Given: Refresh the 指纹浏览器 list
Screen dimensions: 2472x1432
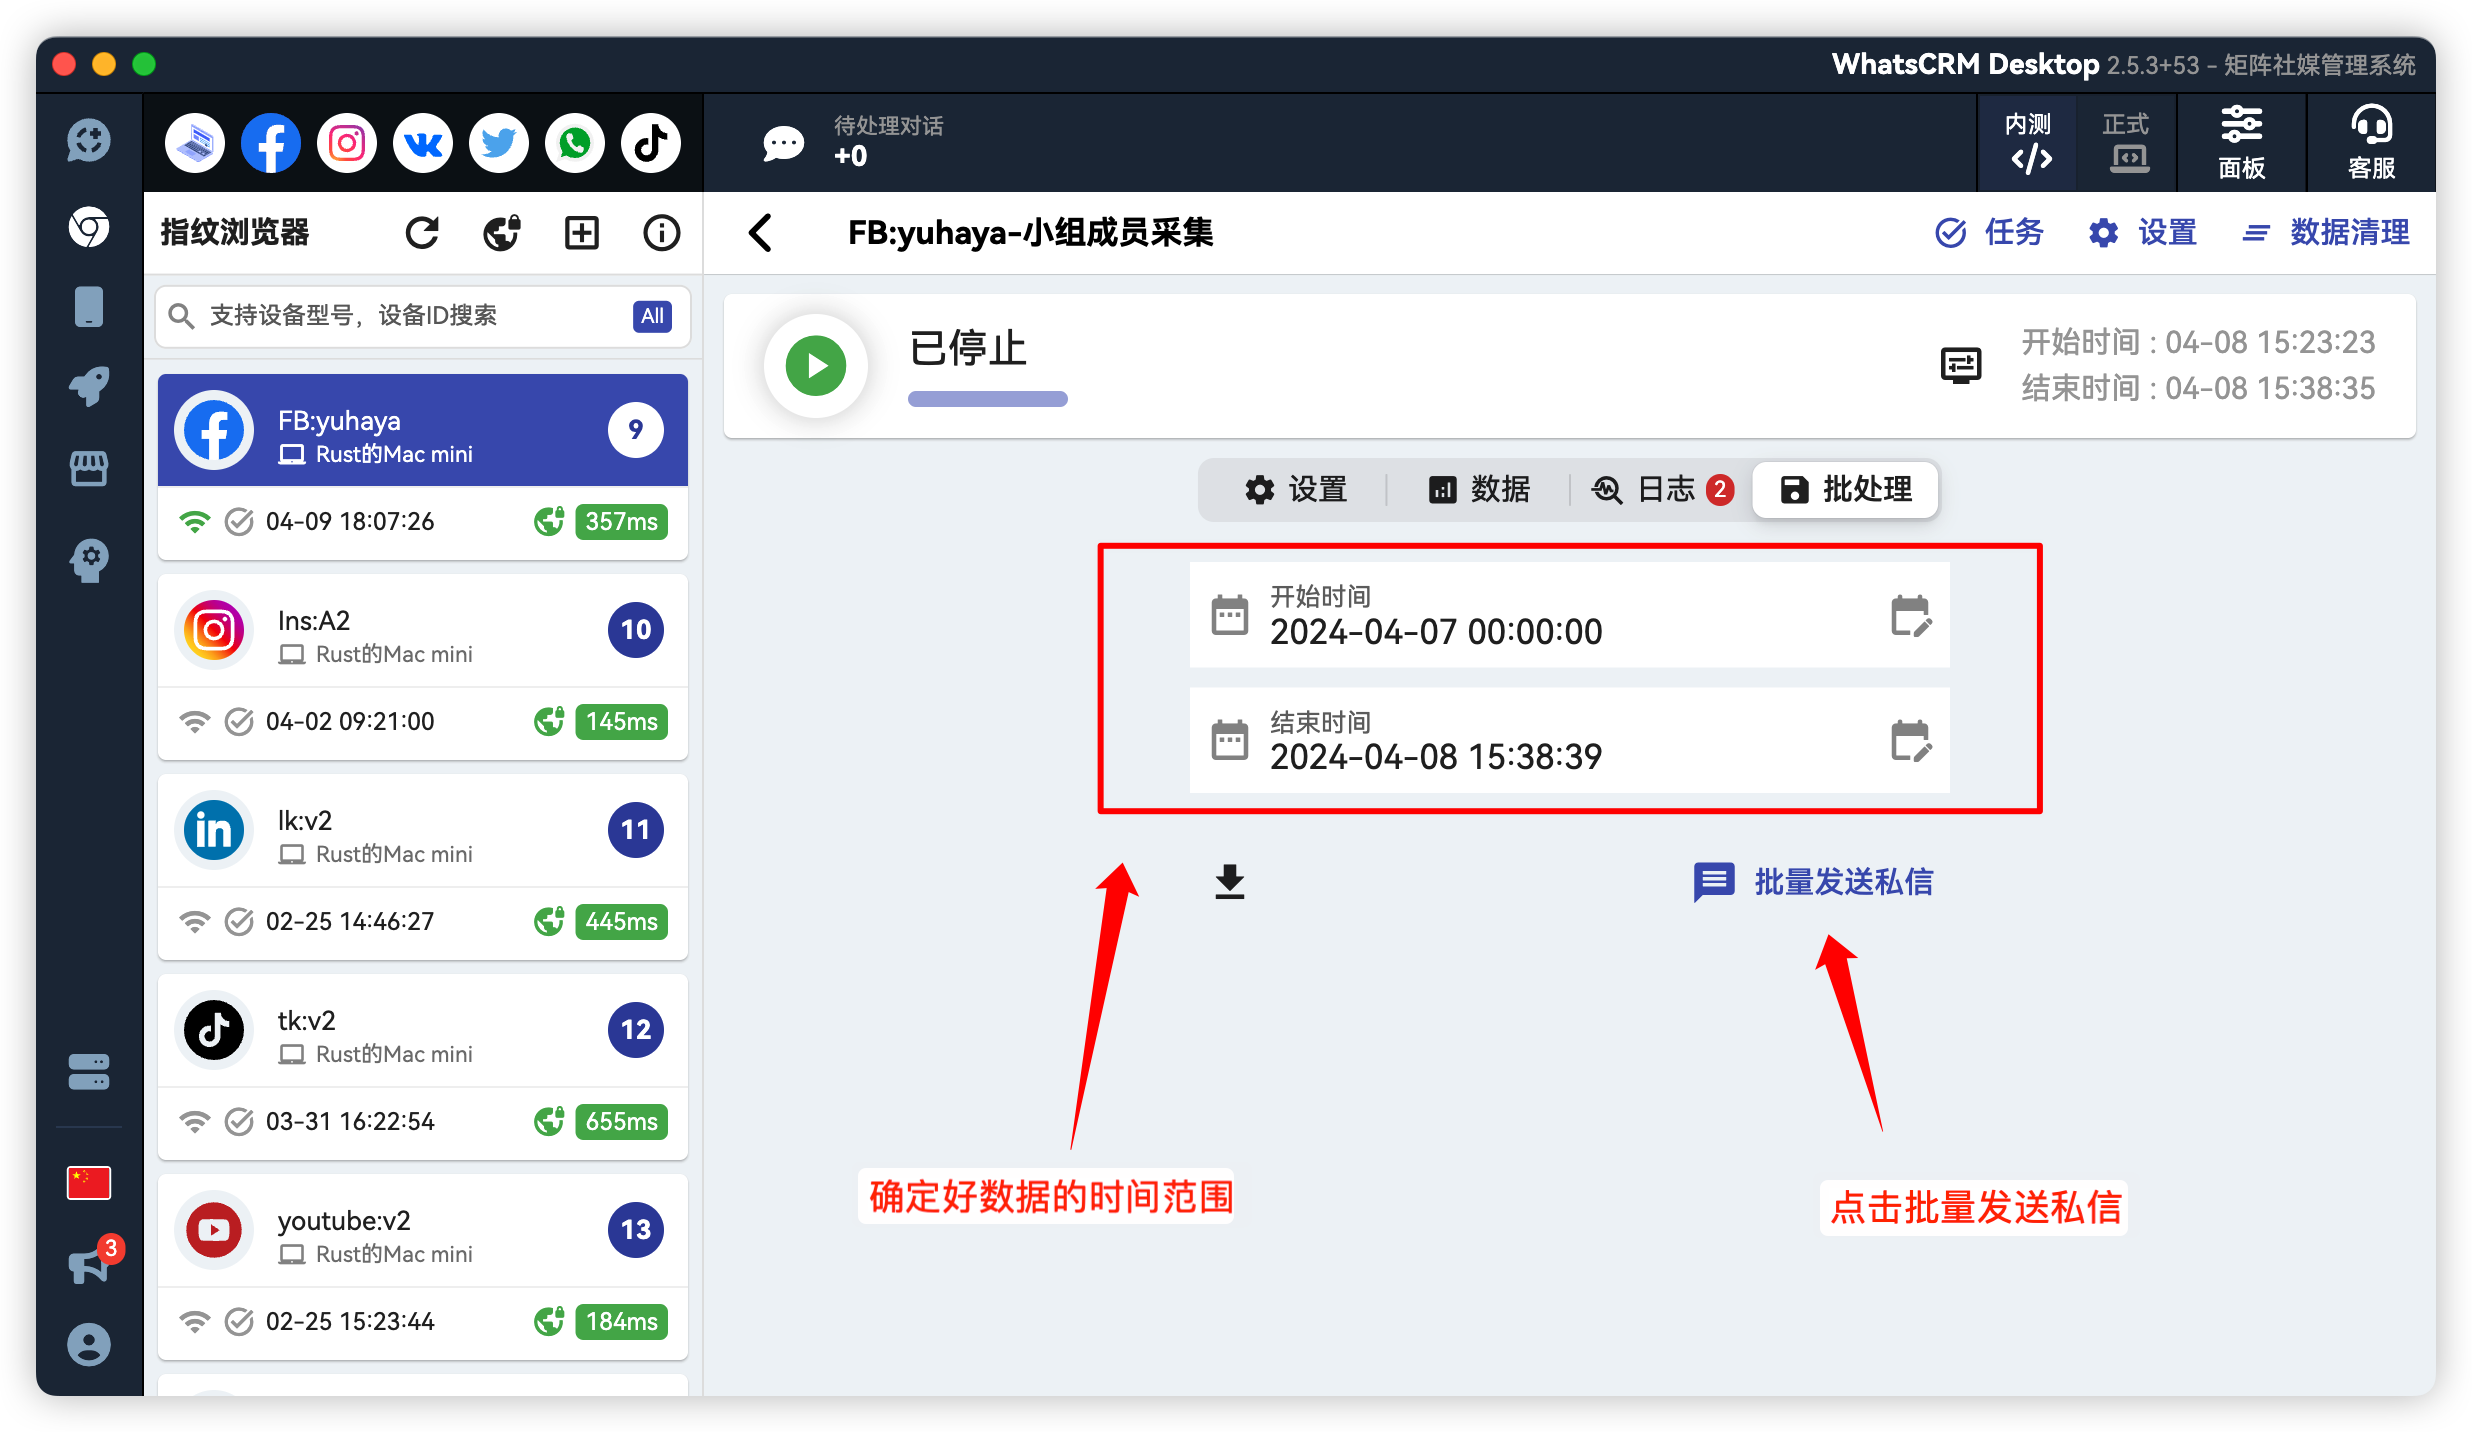Looking at the screenshot, I should (422, 231).
